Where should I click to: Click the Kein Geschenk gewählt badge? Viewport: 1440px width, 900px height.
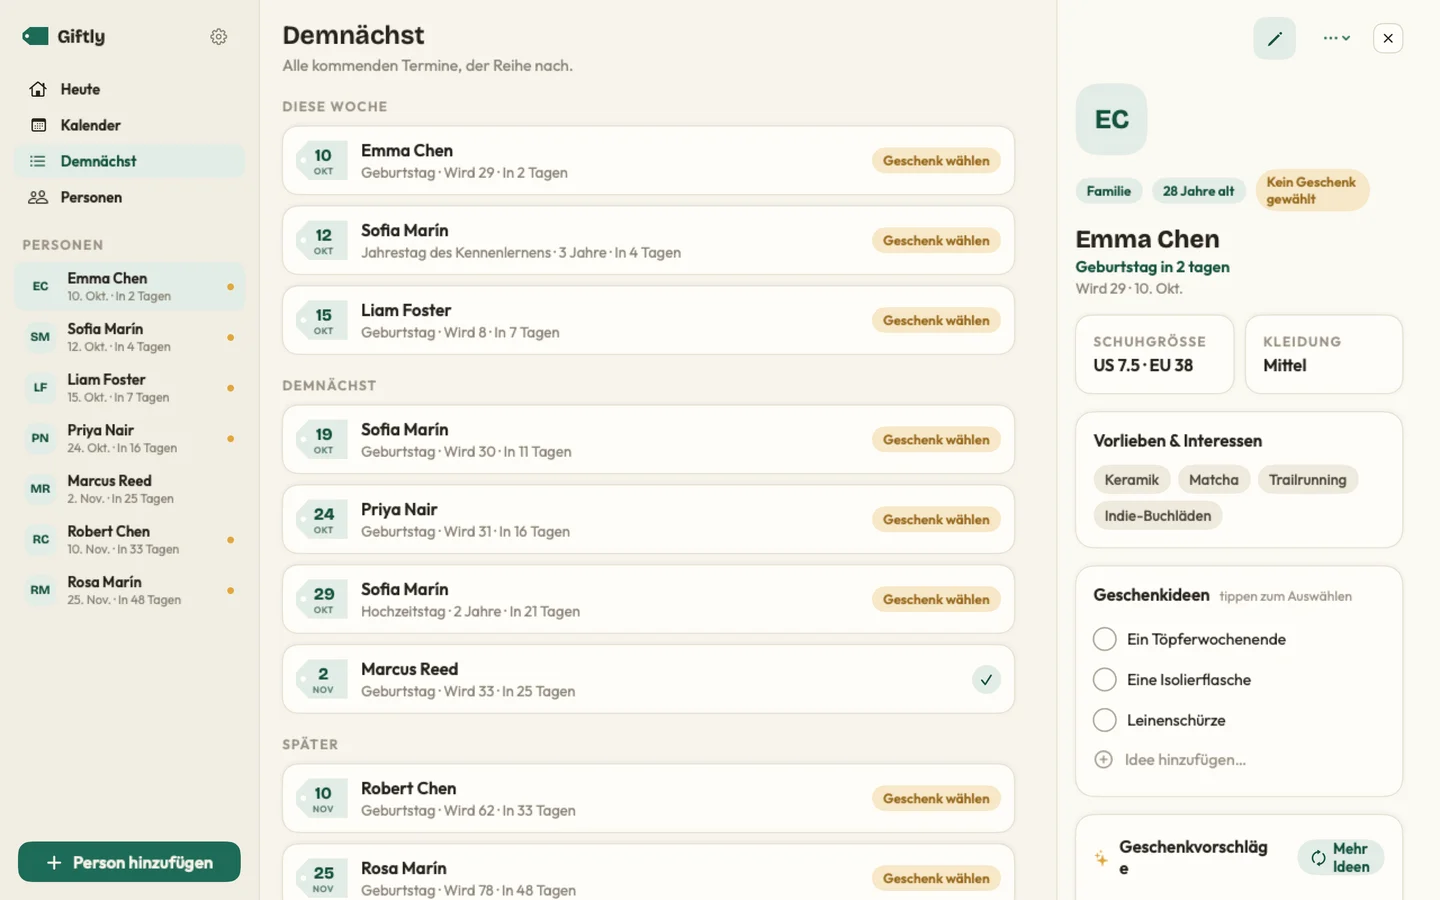pyautogui.click(x=1311, y=190)
